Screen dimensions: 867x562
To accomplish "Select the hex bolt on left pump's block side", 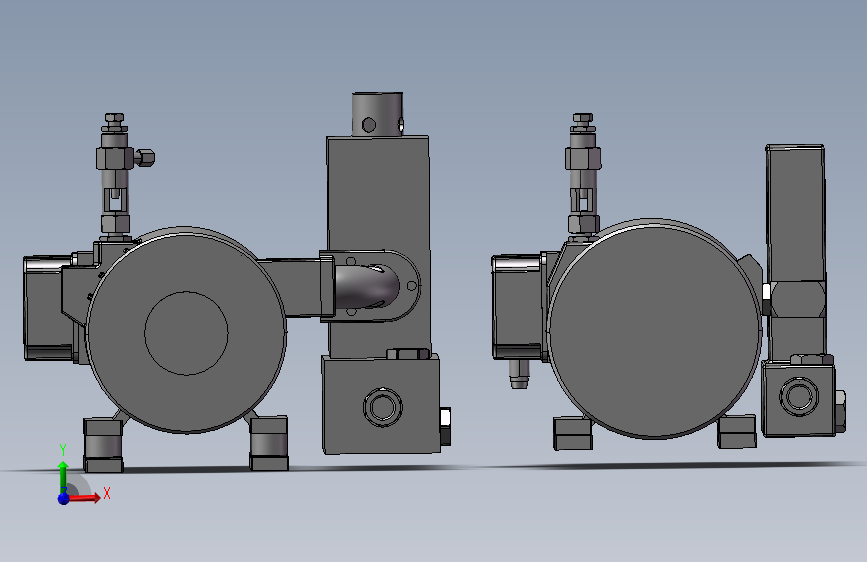I will [445, 426].
